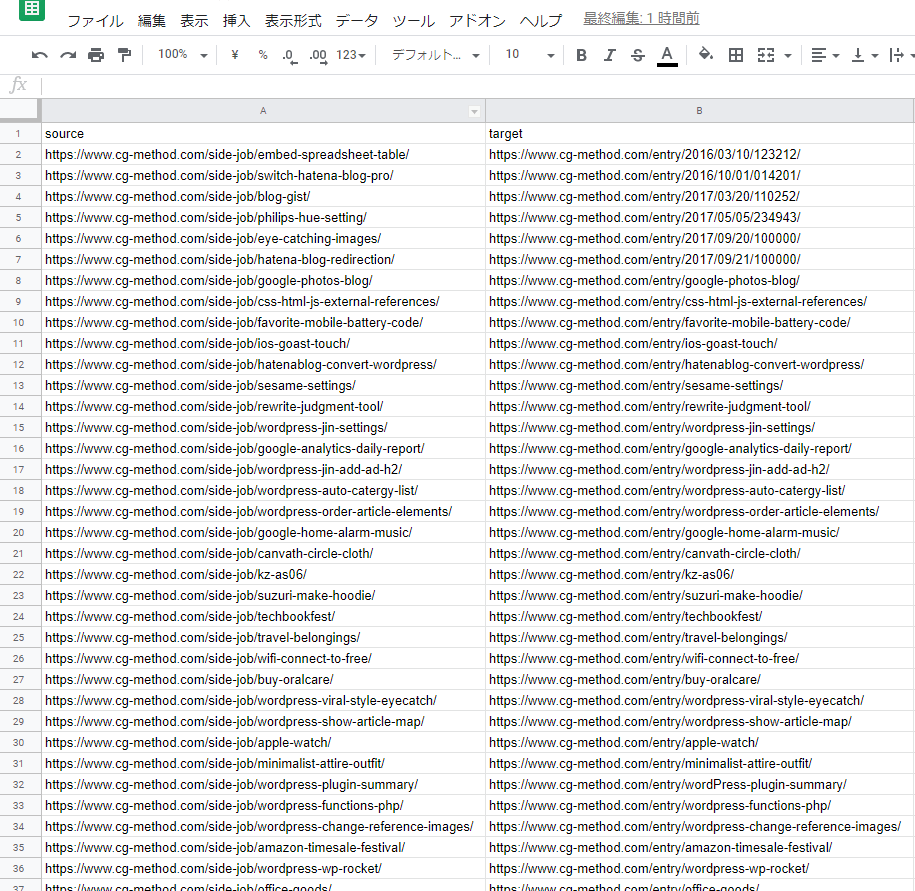915x891 pixels.
Task: Open the データ menu
Action: tap(357, 21)
